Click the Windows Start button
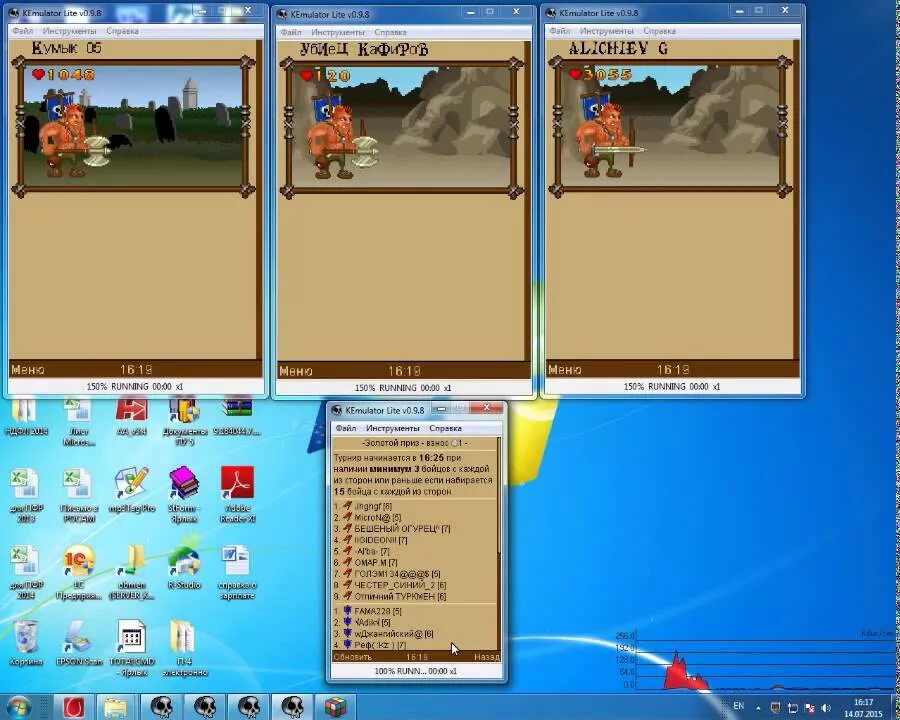The width and height of the screenshot is (900, 720). (x=19, y=707)
